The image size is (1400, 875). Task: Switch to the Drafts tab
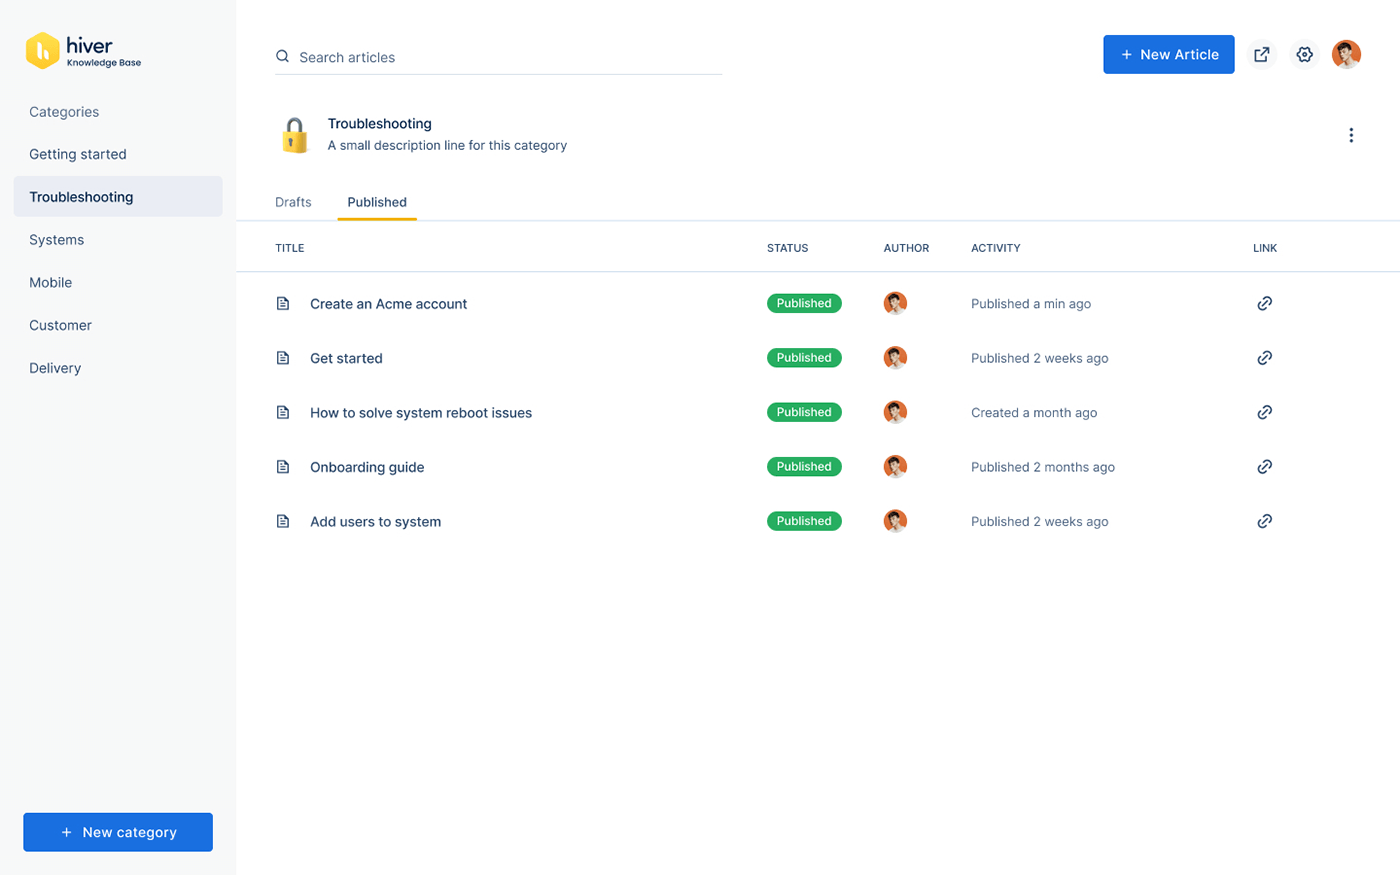pos(293,202)
